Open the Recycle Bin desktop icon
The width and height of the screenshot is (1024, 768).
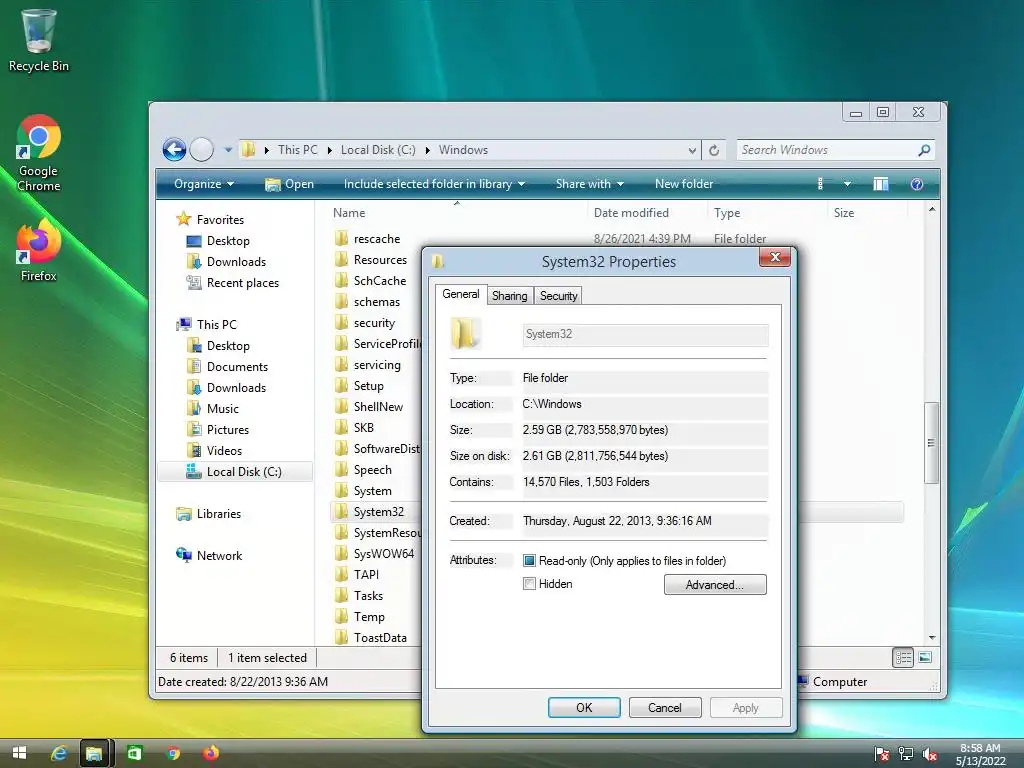[39, 40]
